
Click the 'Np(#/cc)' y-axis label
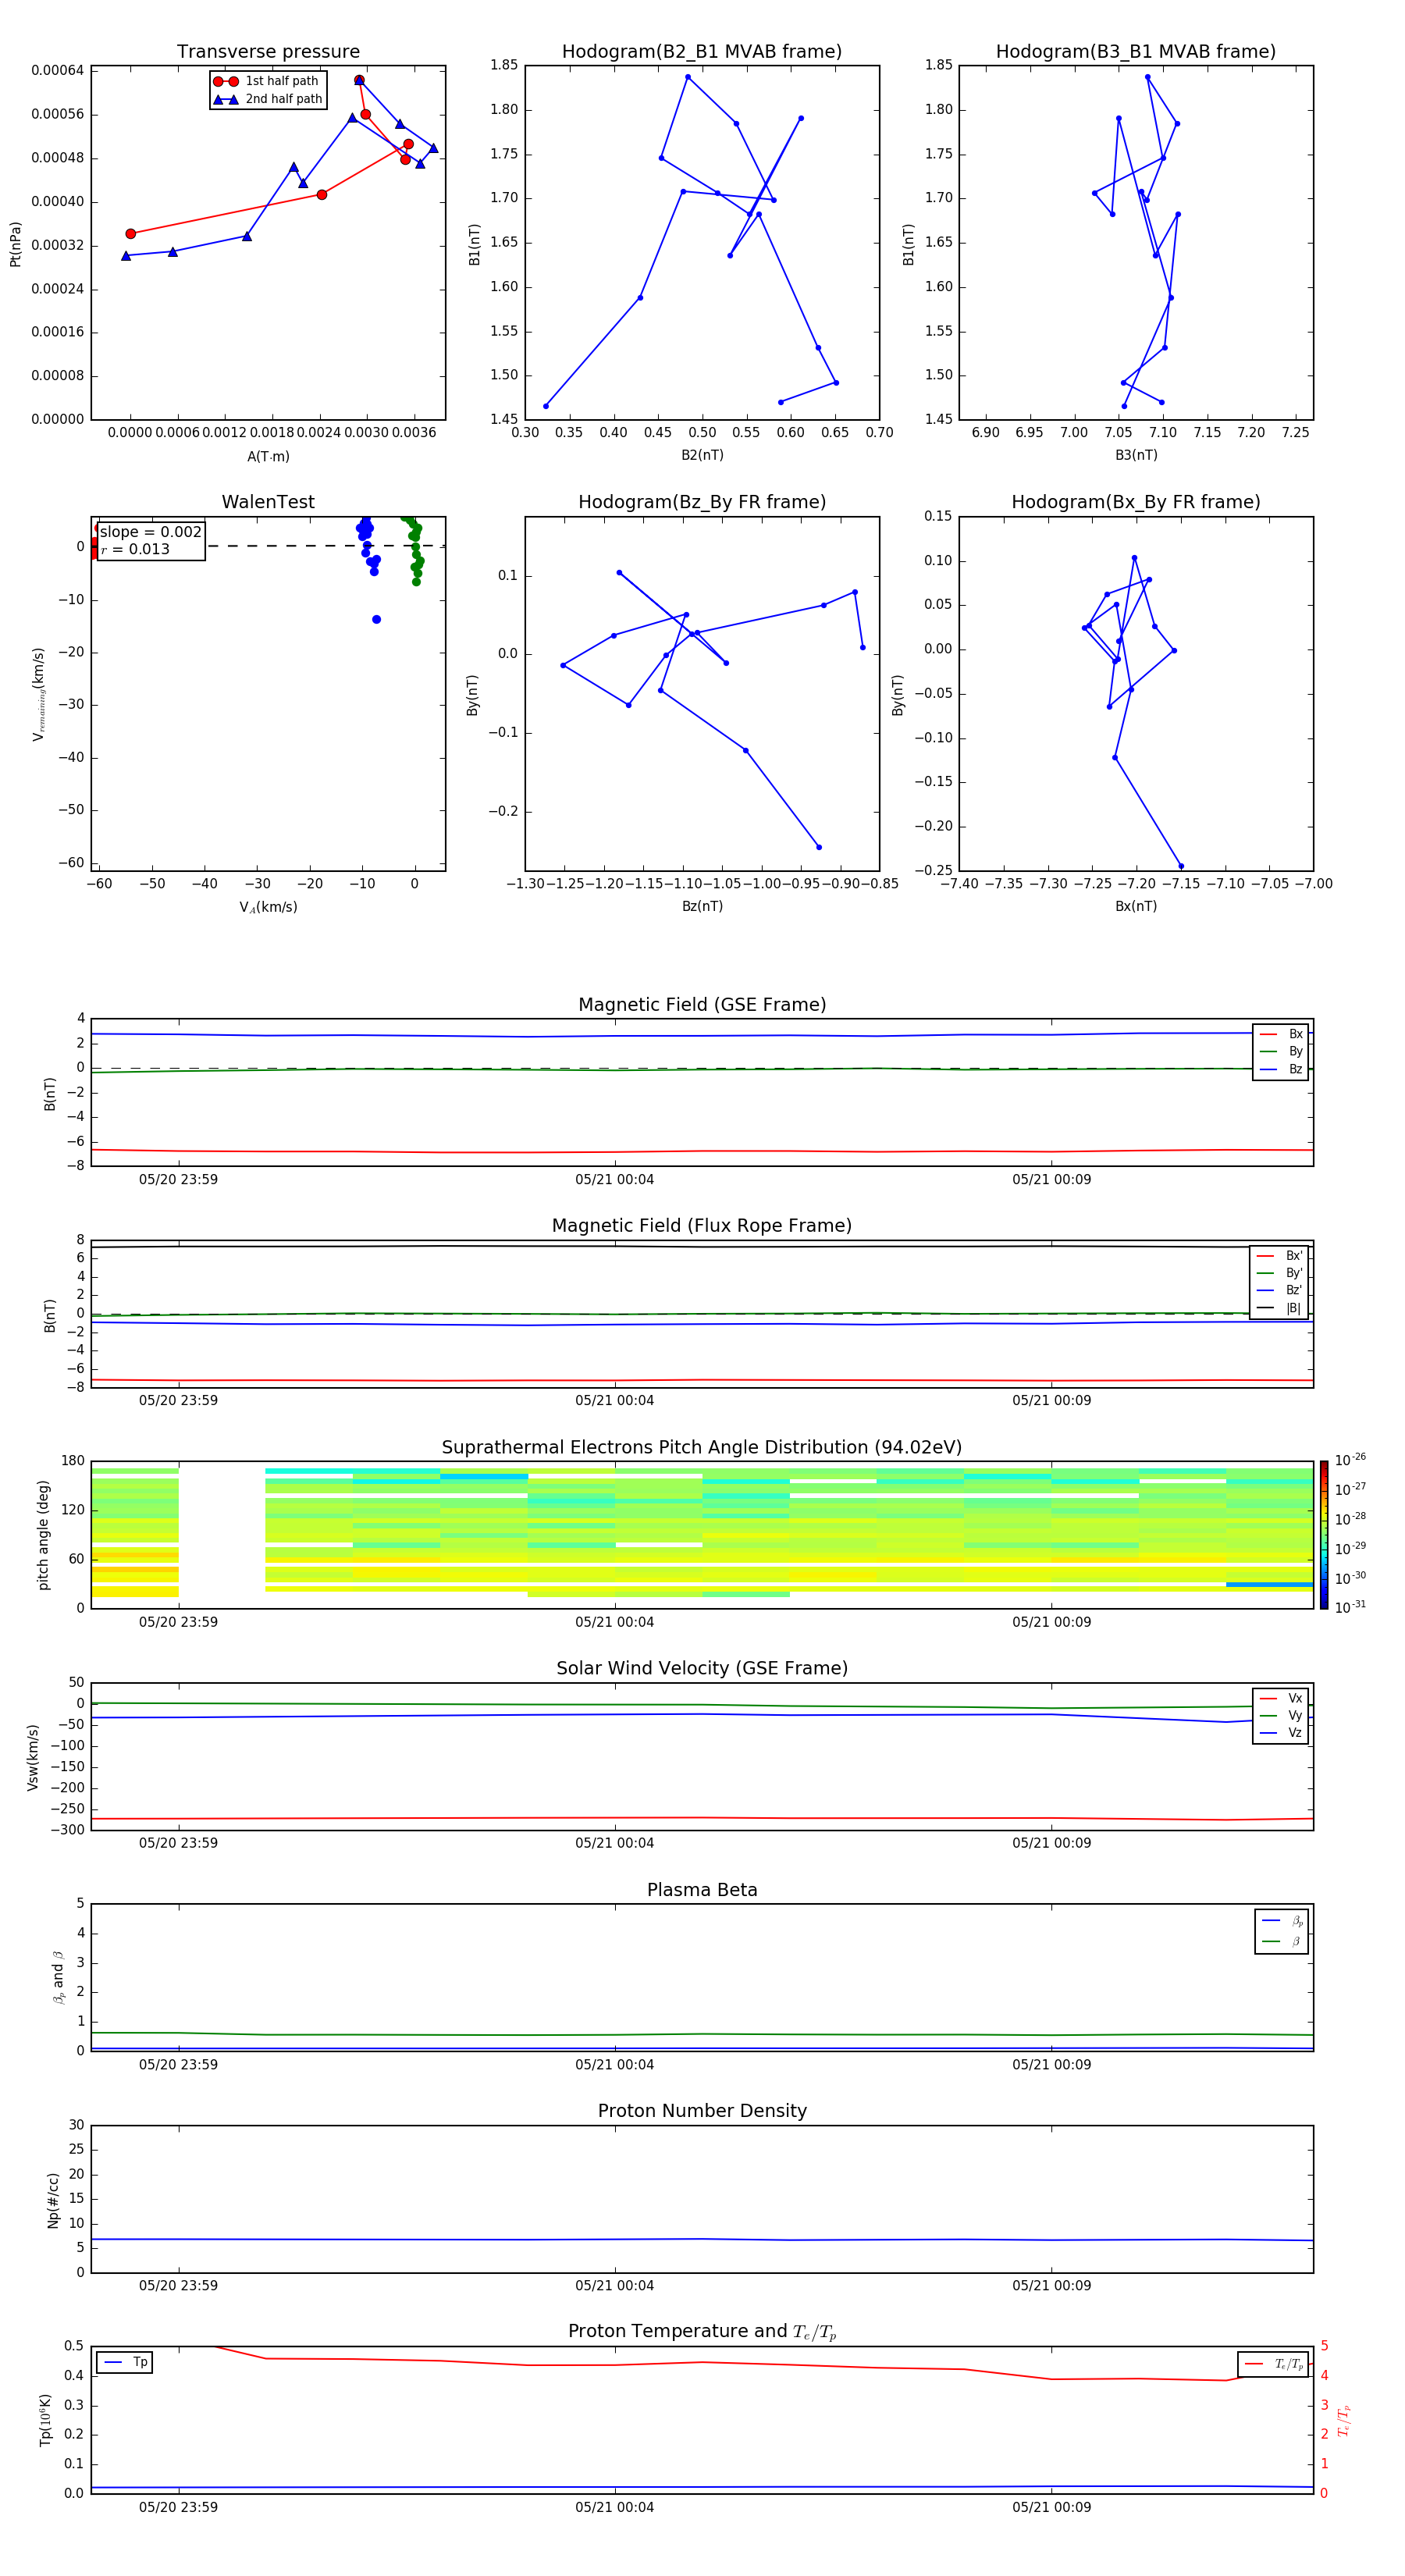[53, 2200]
